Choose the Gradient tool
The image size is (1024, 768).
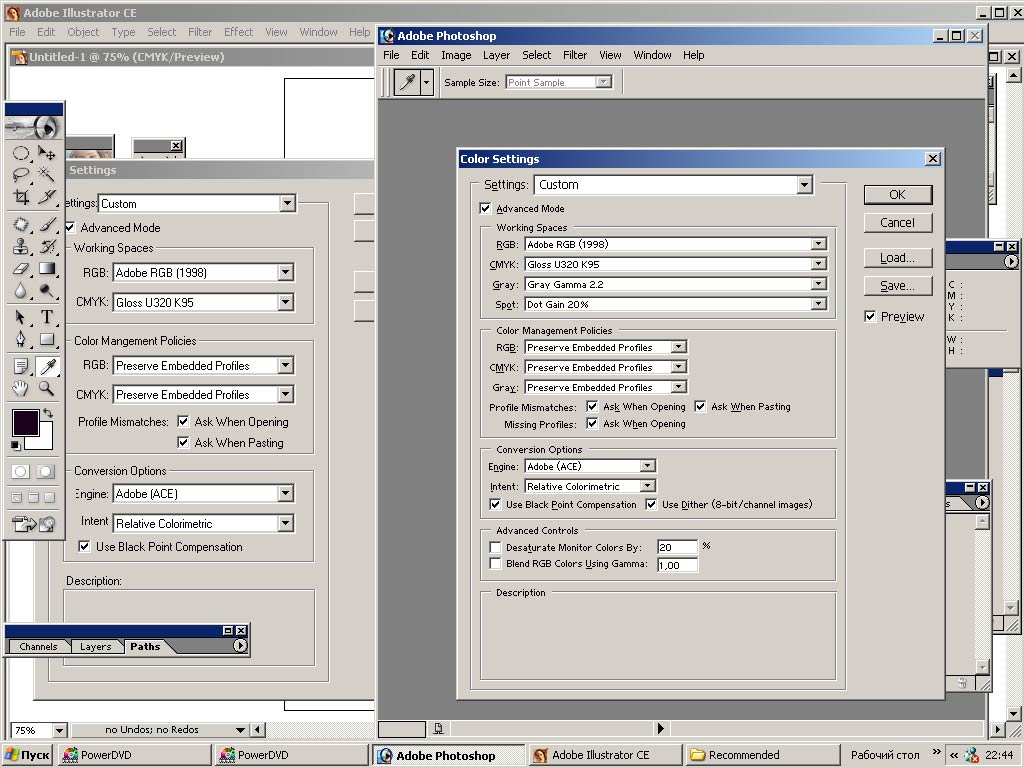46,268
